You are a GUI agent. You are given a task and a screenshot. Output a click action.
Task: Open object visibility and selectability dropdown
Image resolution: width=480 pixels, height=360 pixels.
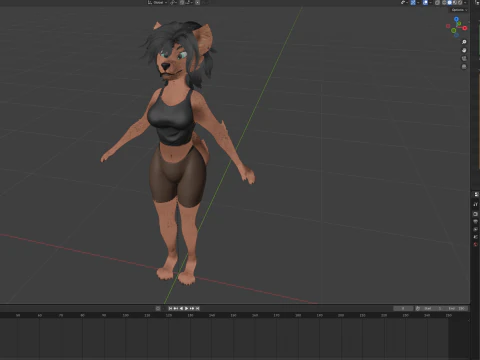(x=404, y=2)
